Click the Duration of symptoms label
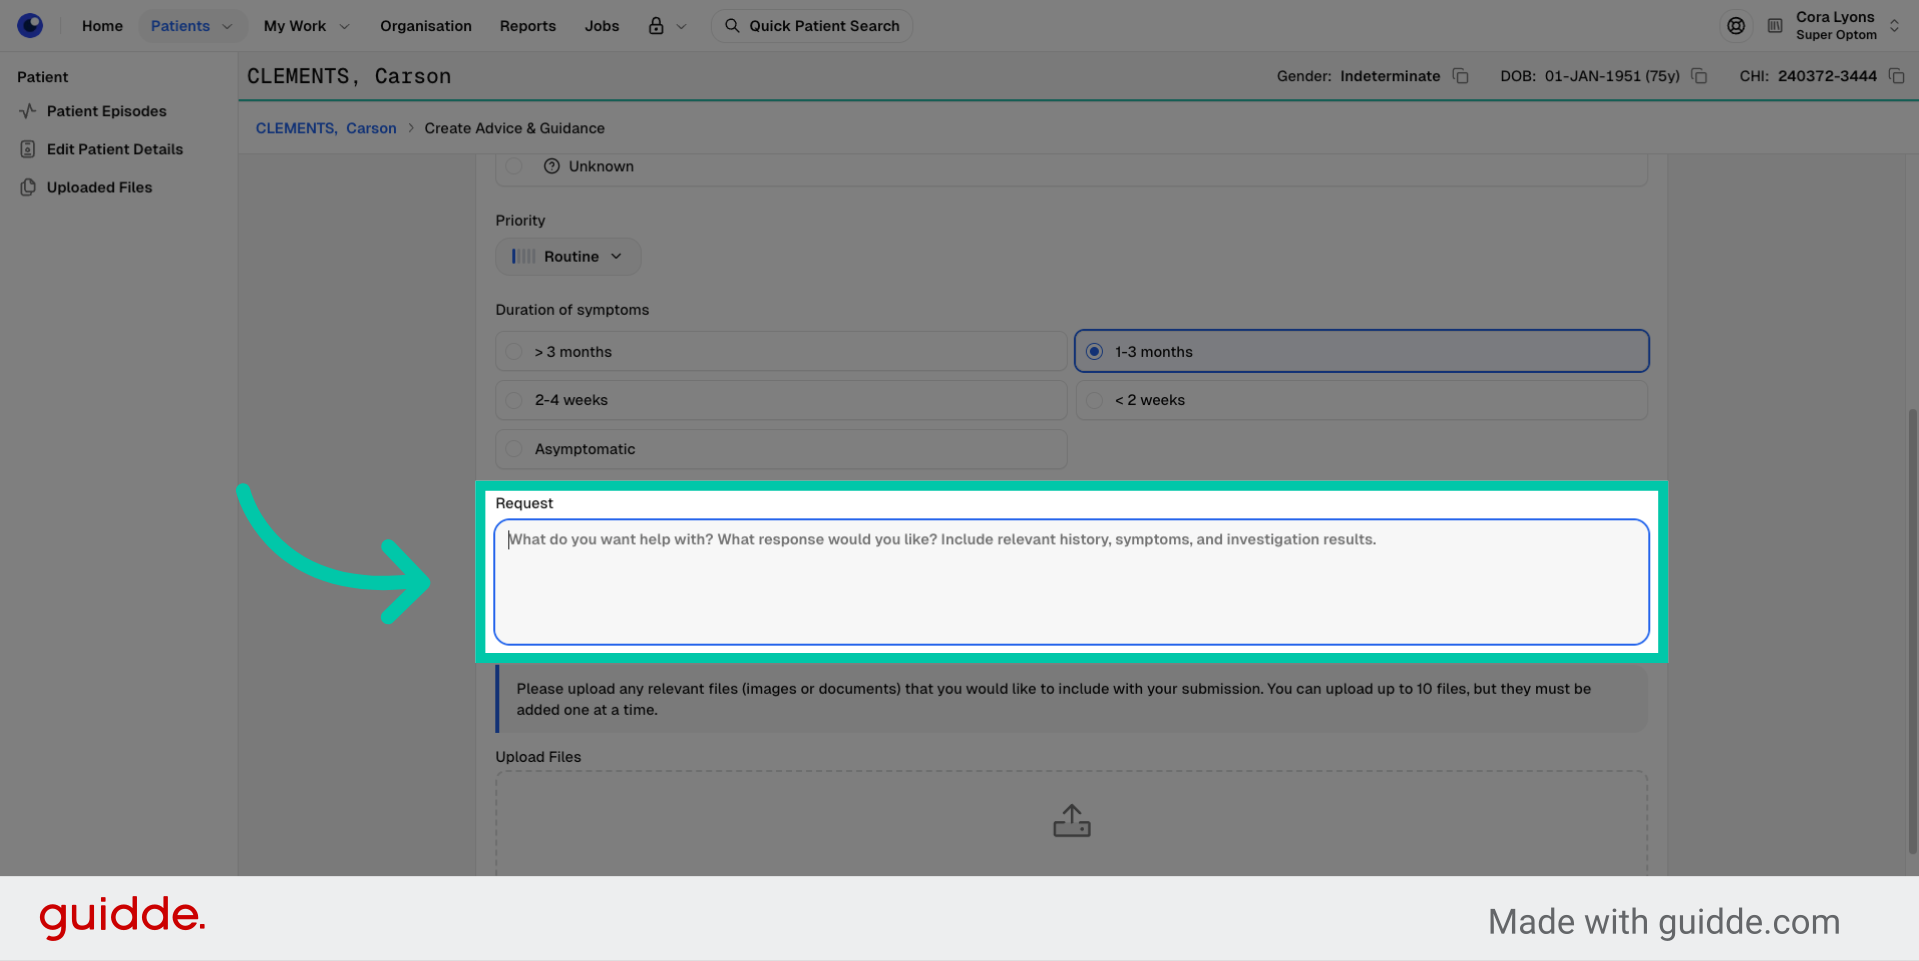This screenshot has width=1919, height=961. (572, 310)
